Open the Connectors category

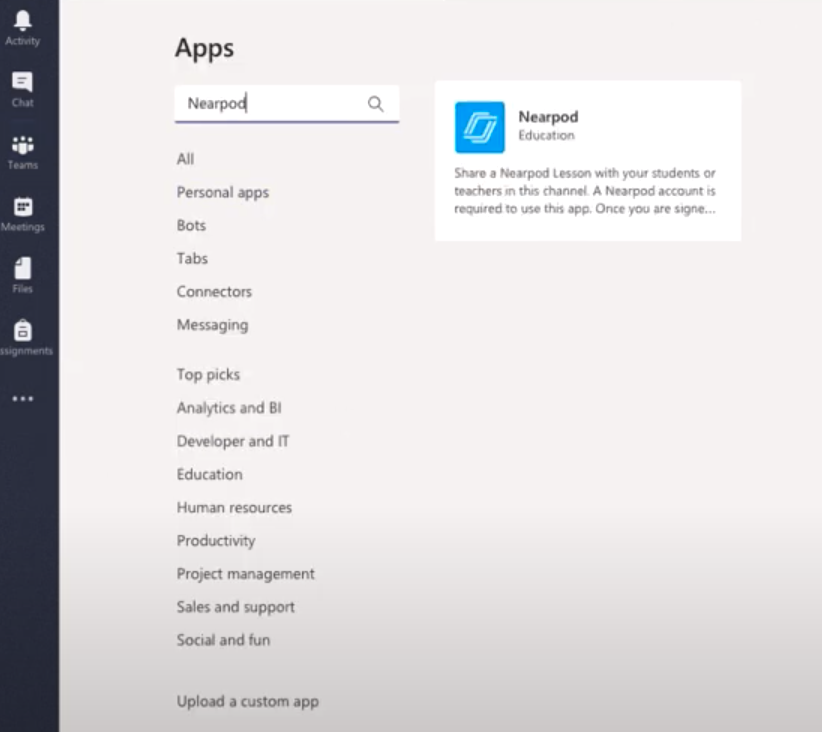[x=214, y=291]
